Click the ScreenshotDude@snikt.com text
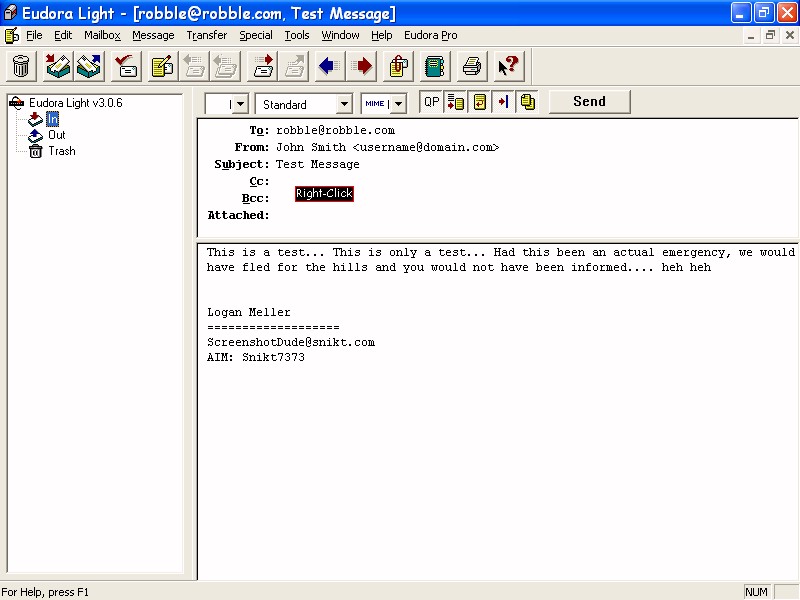Screen dimensions: 800x600 click(x=291, y=342)
